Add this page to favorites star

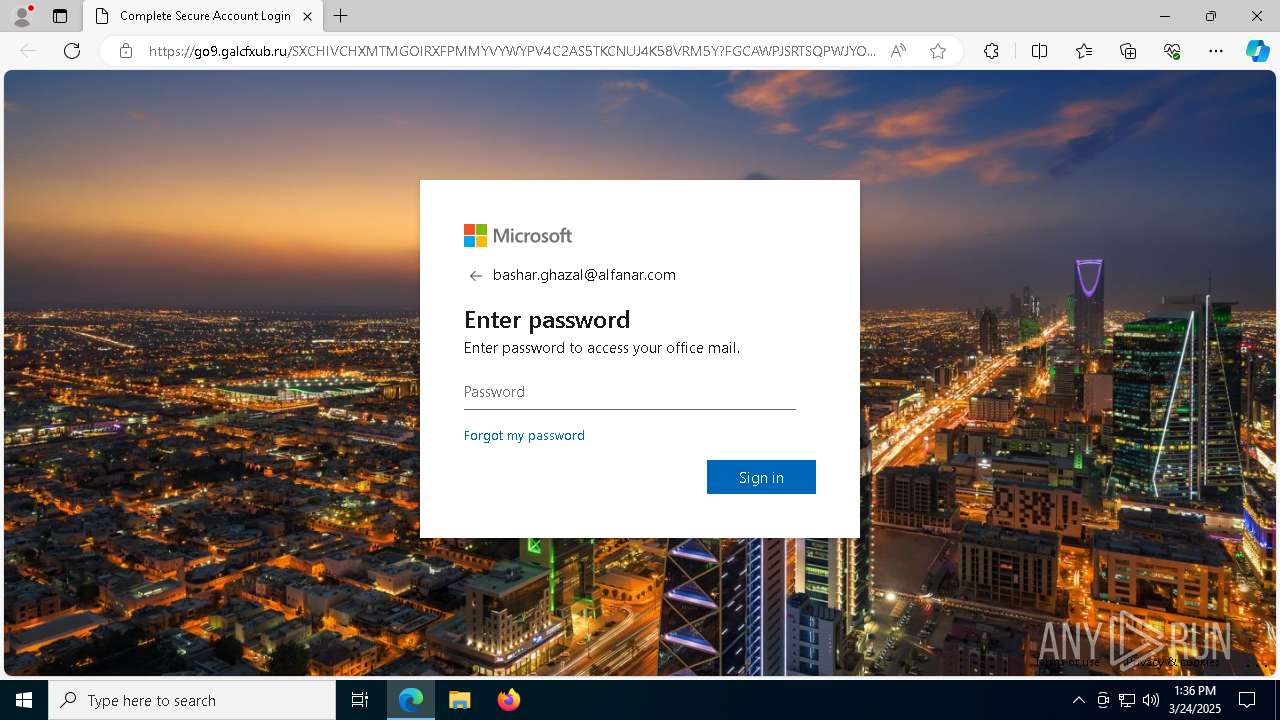(938, 51)
